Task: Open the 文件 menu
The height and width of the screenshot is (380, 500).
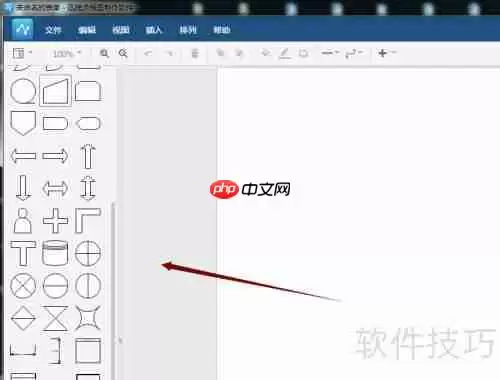Action: coord(53,30)
